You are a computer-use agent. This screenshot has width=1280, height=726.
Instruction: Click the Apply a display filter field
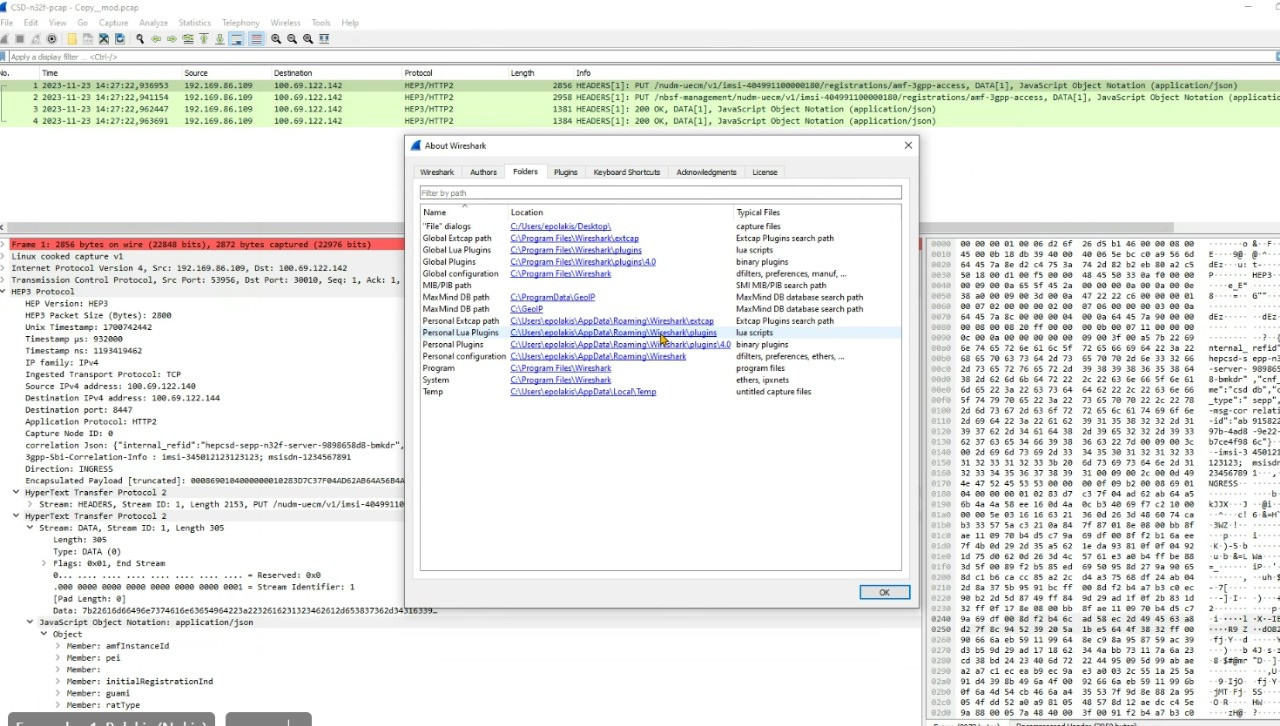pos(640,57)
